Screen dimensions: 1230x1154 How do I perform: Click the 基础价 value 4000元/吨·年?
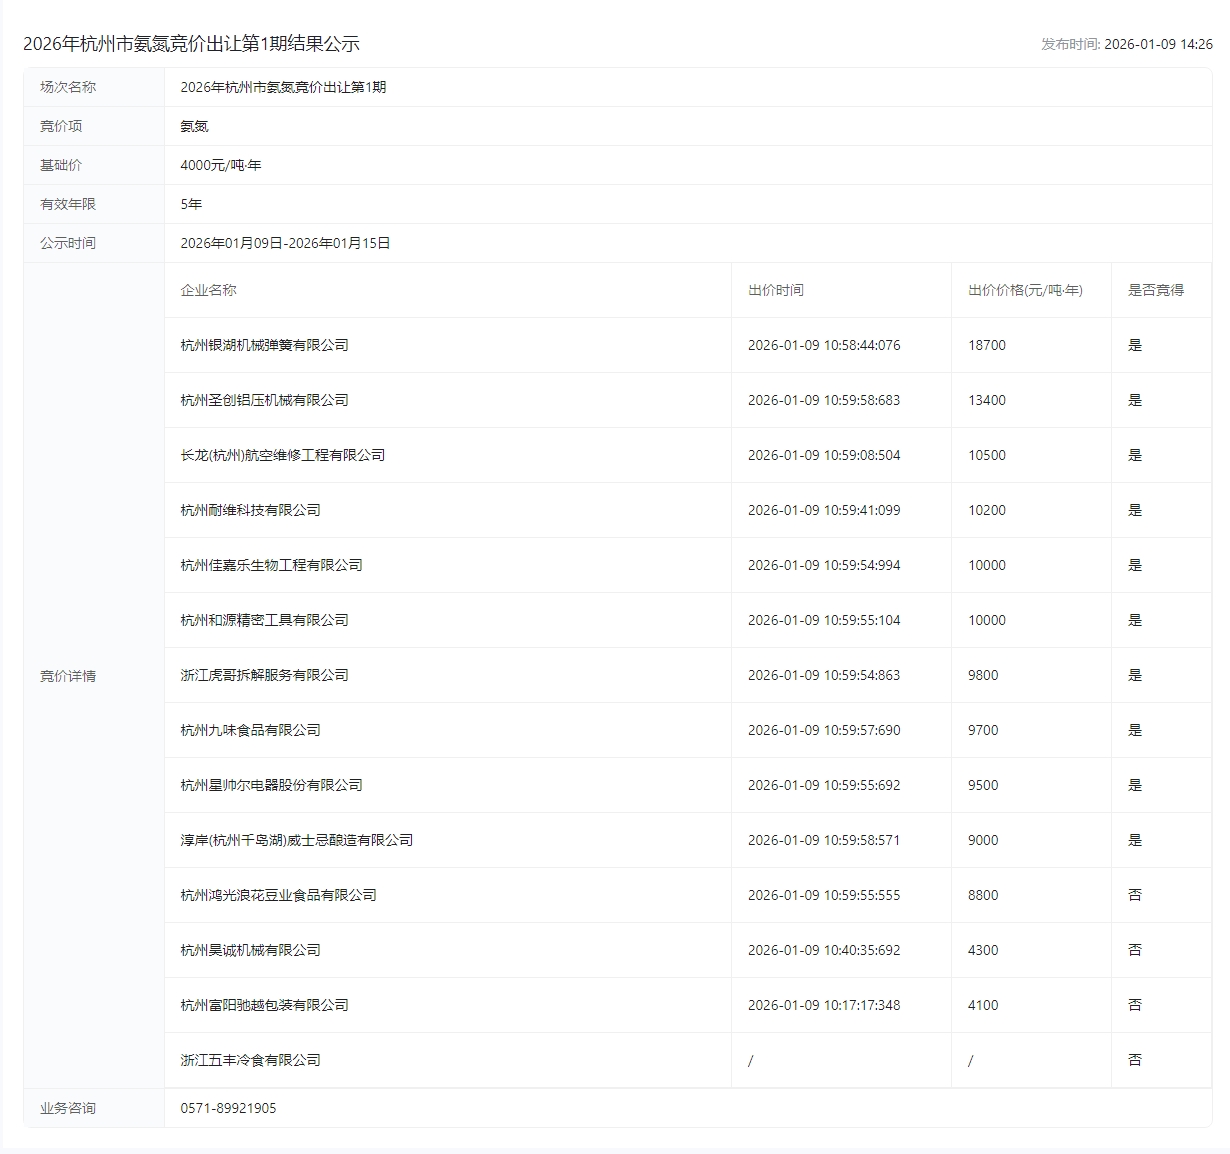(220, 165)
